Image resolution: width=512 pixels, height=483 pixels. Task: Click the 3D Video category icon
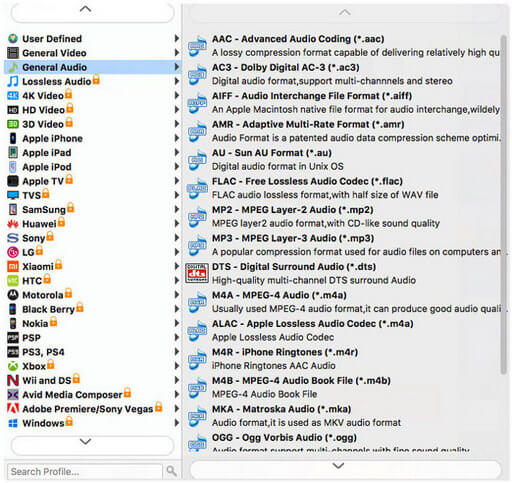click(13, 124)
